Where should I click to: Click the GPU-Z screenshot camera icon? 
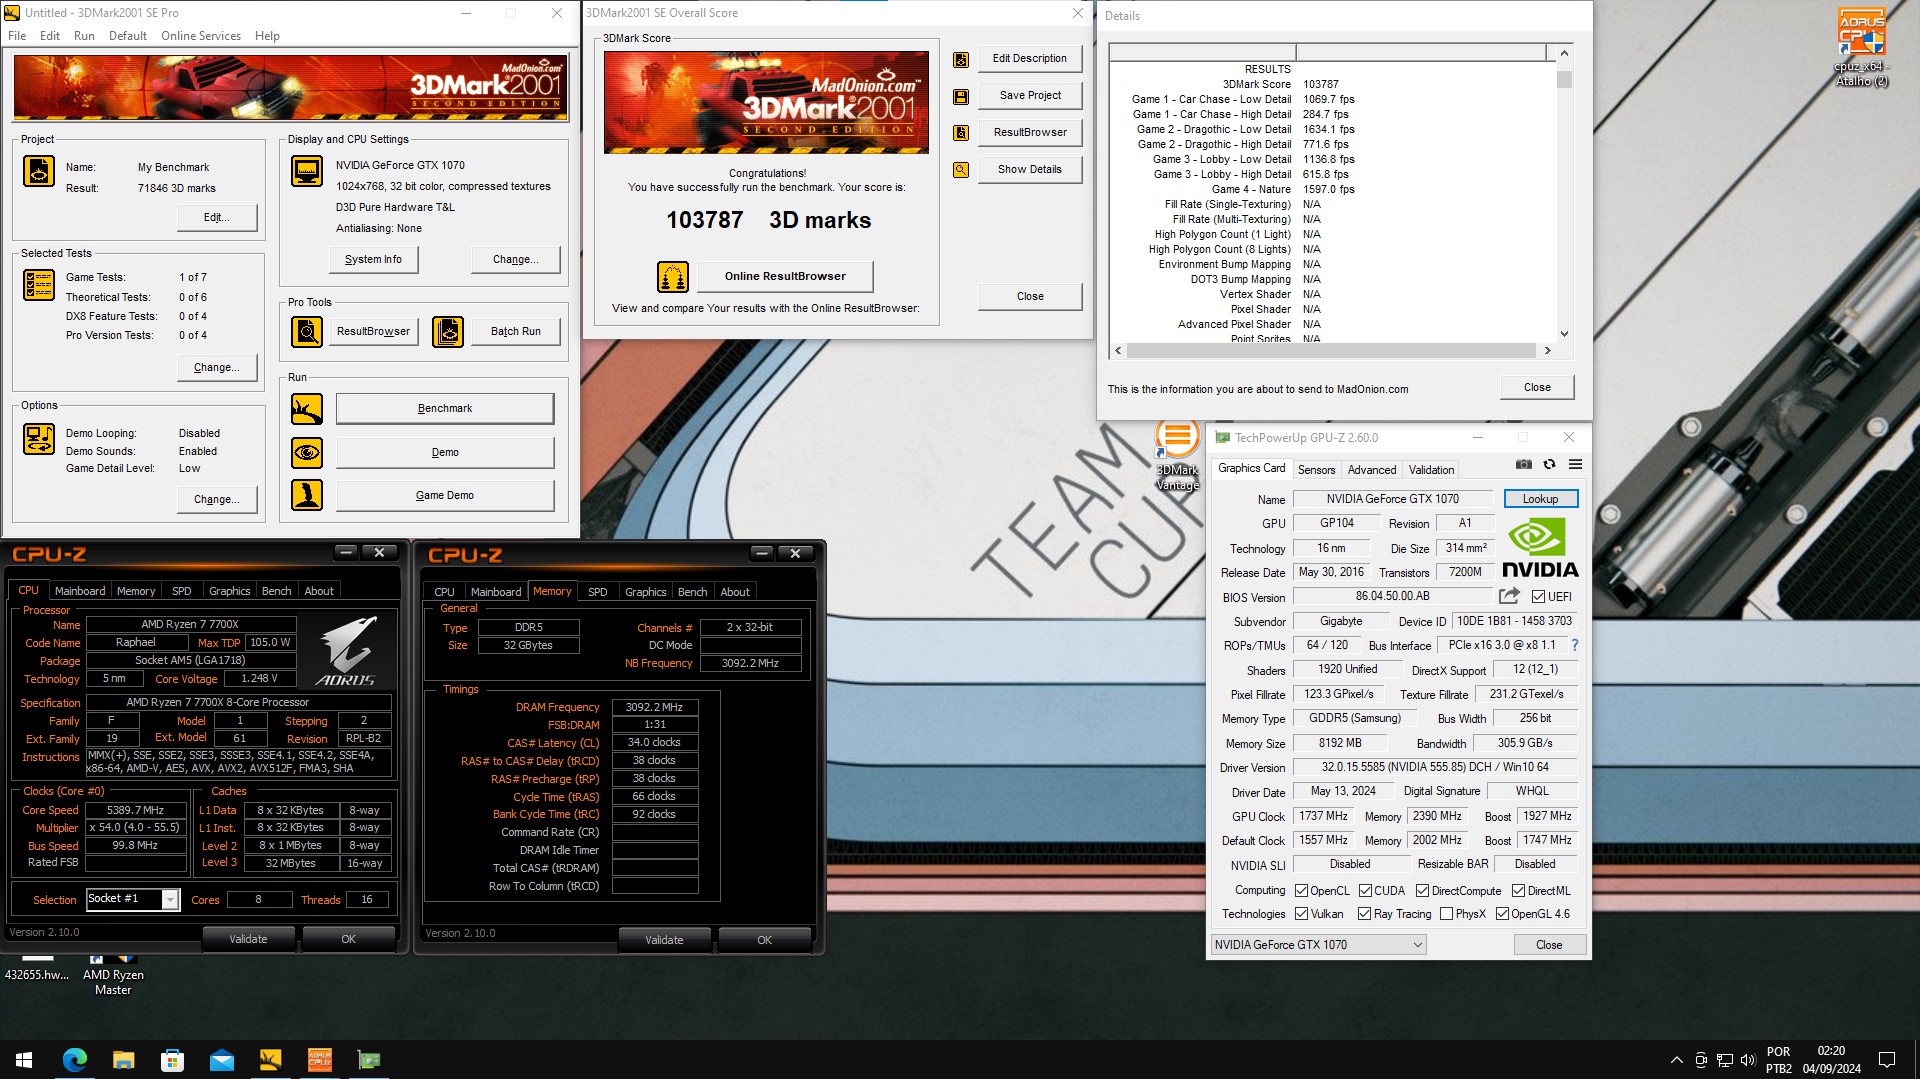point(1523,464)
